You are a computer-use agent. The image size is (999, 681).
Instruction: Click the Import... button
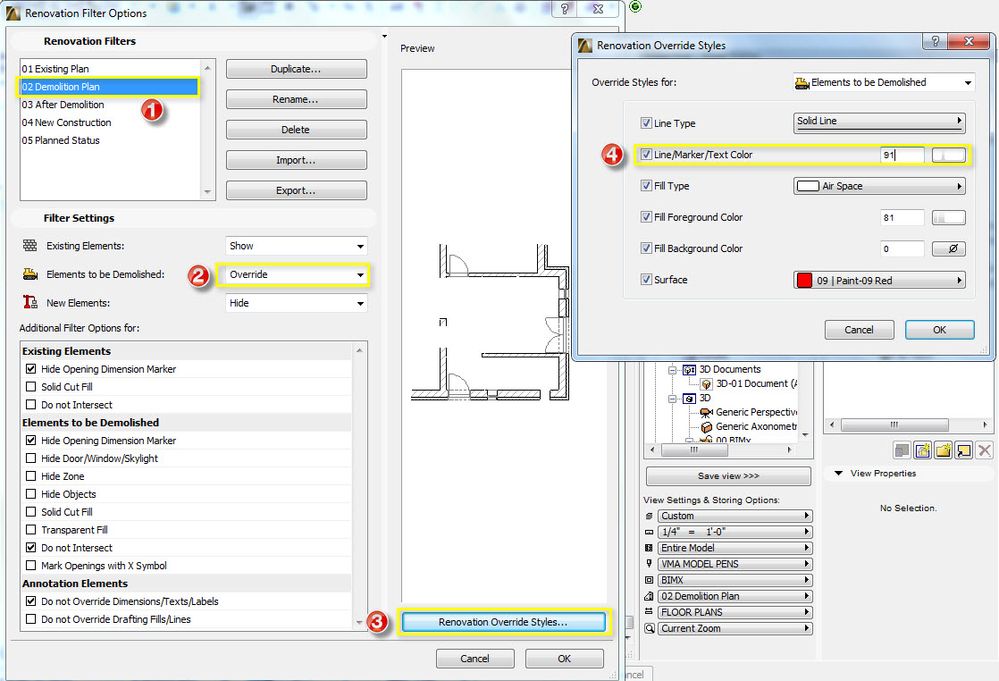coord(296,160)
